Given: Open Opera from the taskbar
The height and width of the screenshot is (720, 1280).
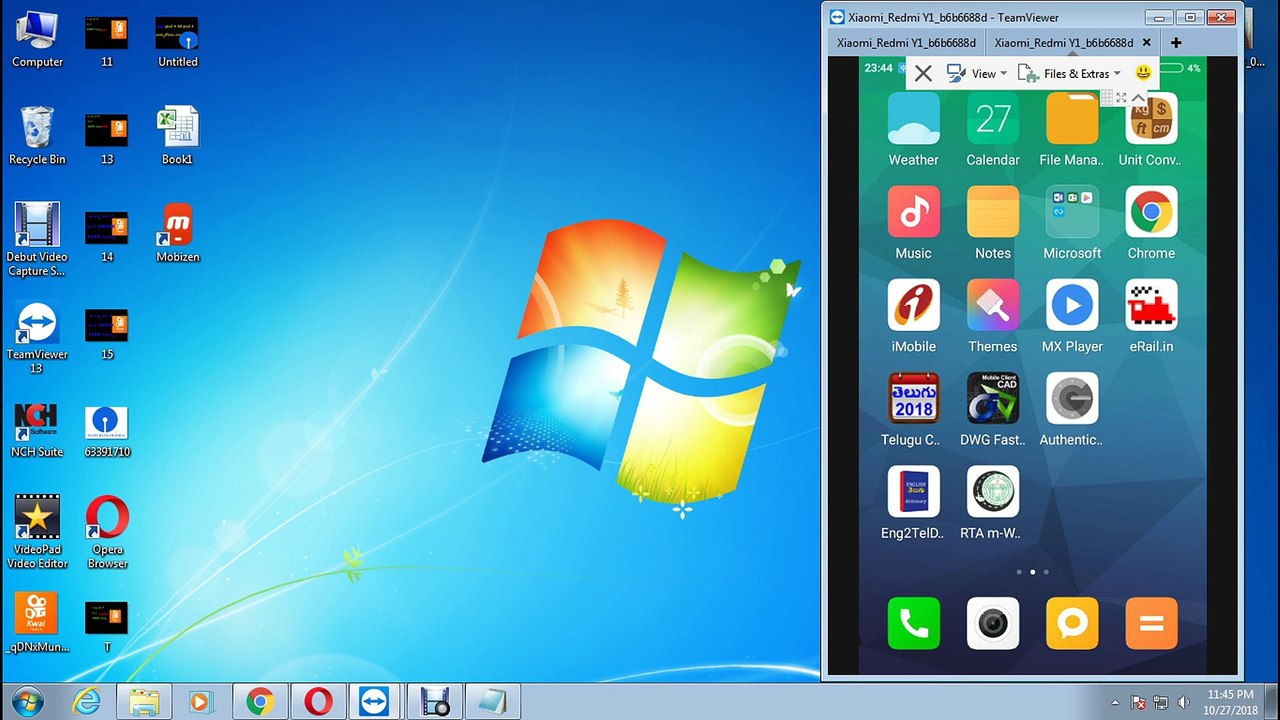Looking at the screenshot, I should pyautogui.click(x=318, y=702).
